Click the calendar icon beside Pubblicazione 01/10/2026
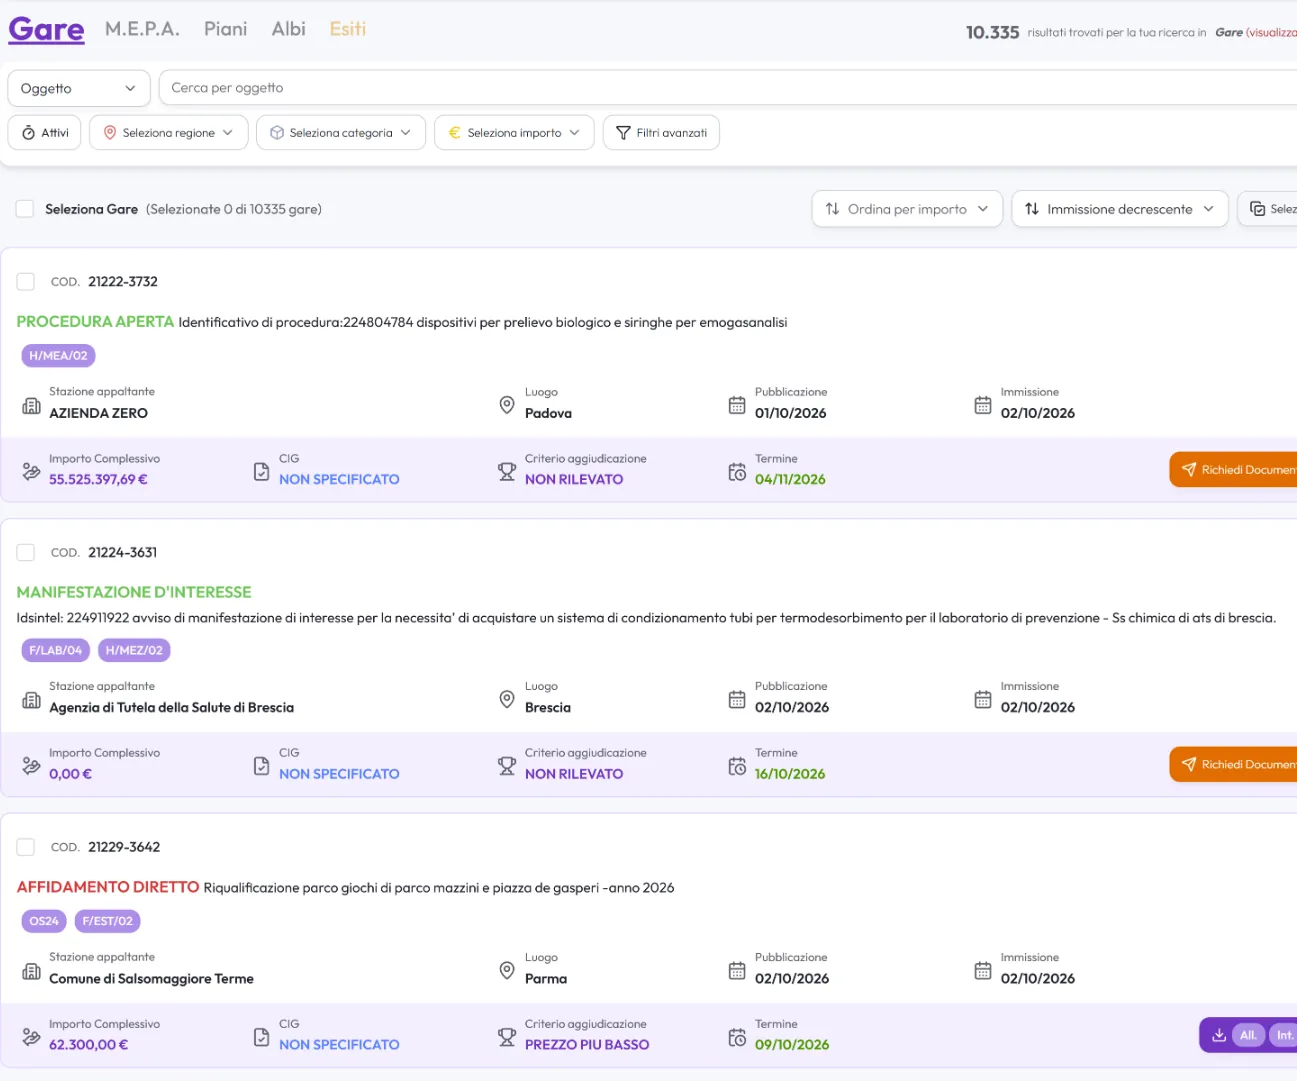Image resolution: width=1297 pixels, height=1081 pixels. (737, 405)
